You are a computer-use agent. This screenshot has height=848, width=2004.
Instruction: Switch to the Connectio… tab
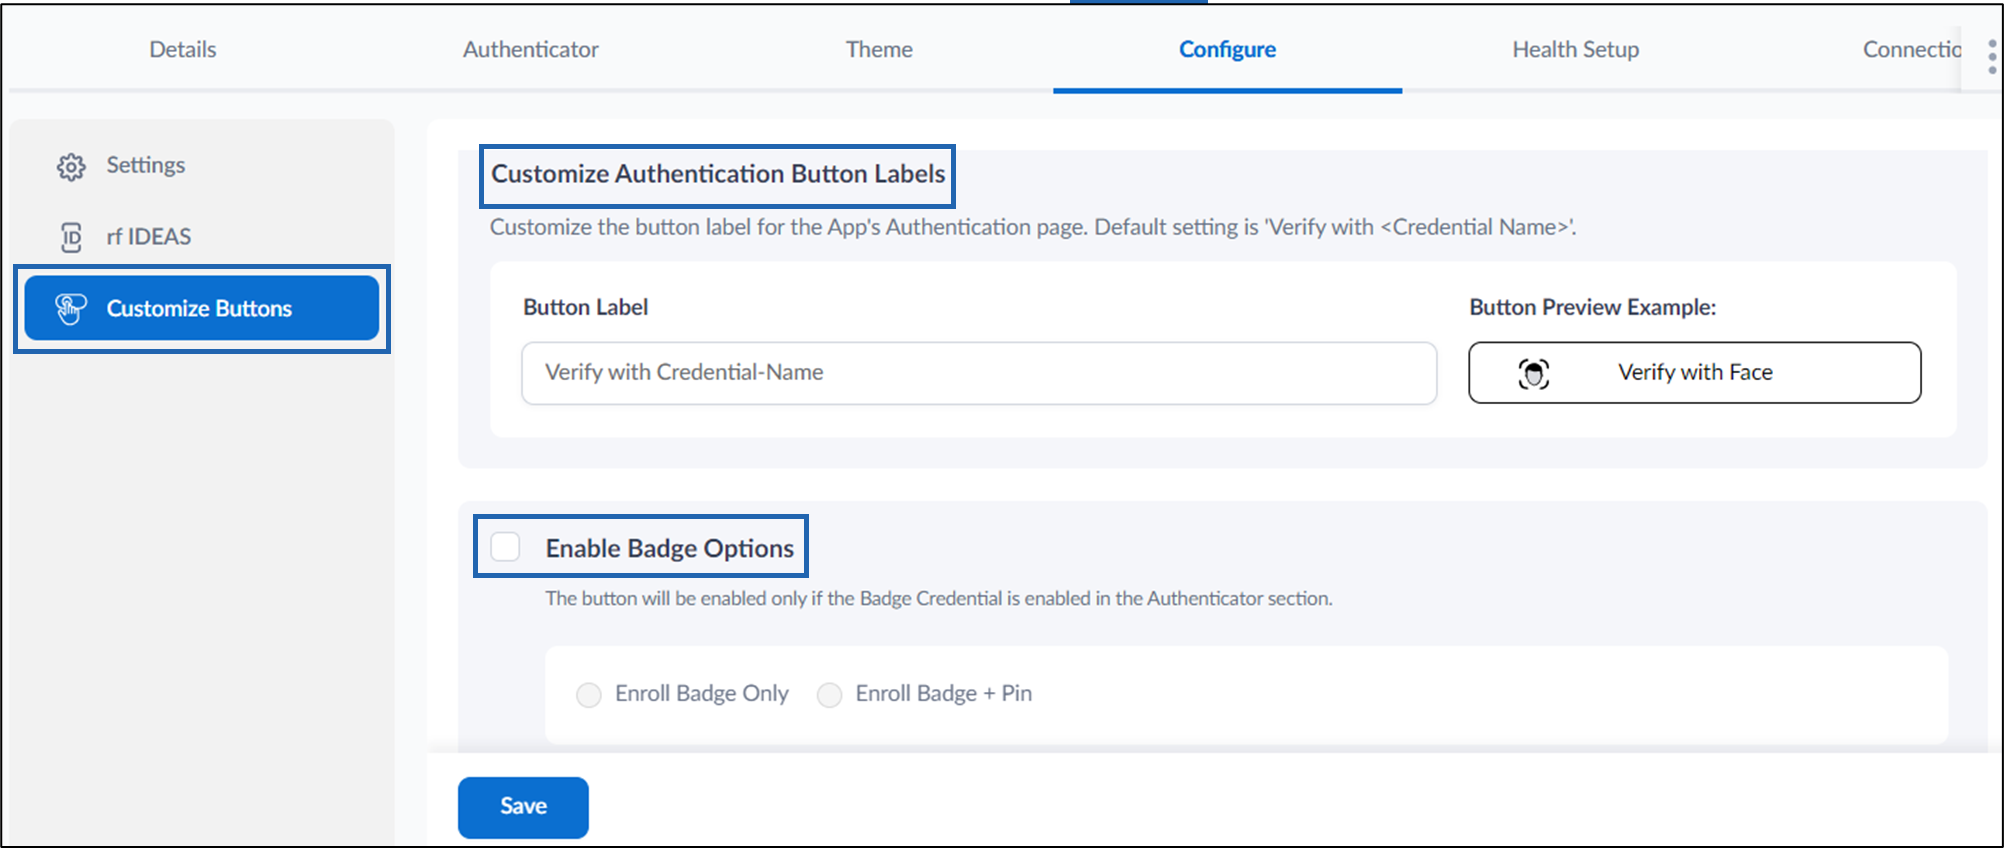coord(1911,49)
